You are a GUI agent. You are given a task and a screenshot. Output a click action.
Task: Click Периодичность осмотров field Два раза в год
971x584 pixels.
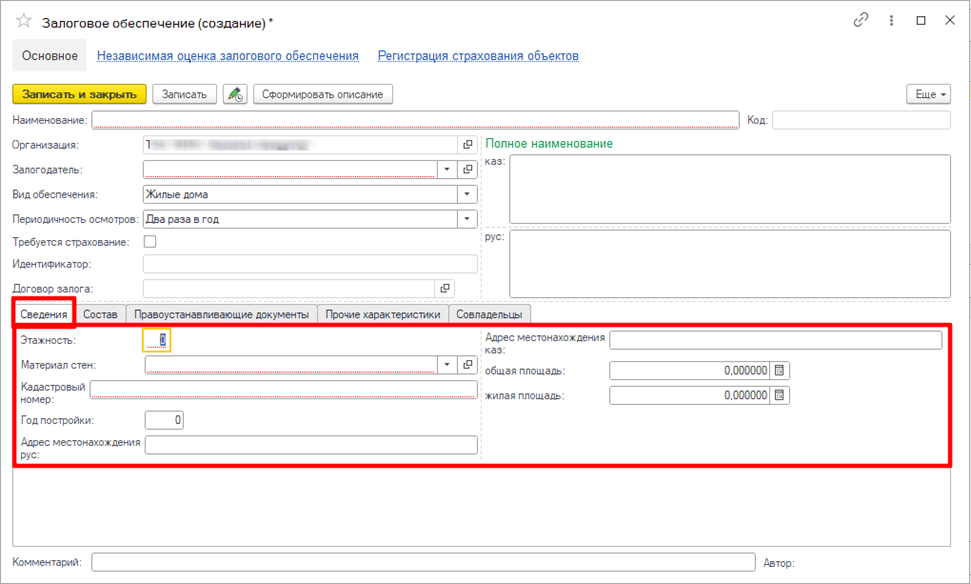tap(300, 219)
